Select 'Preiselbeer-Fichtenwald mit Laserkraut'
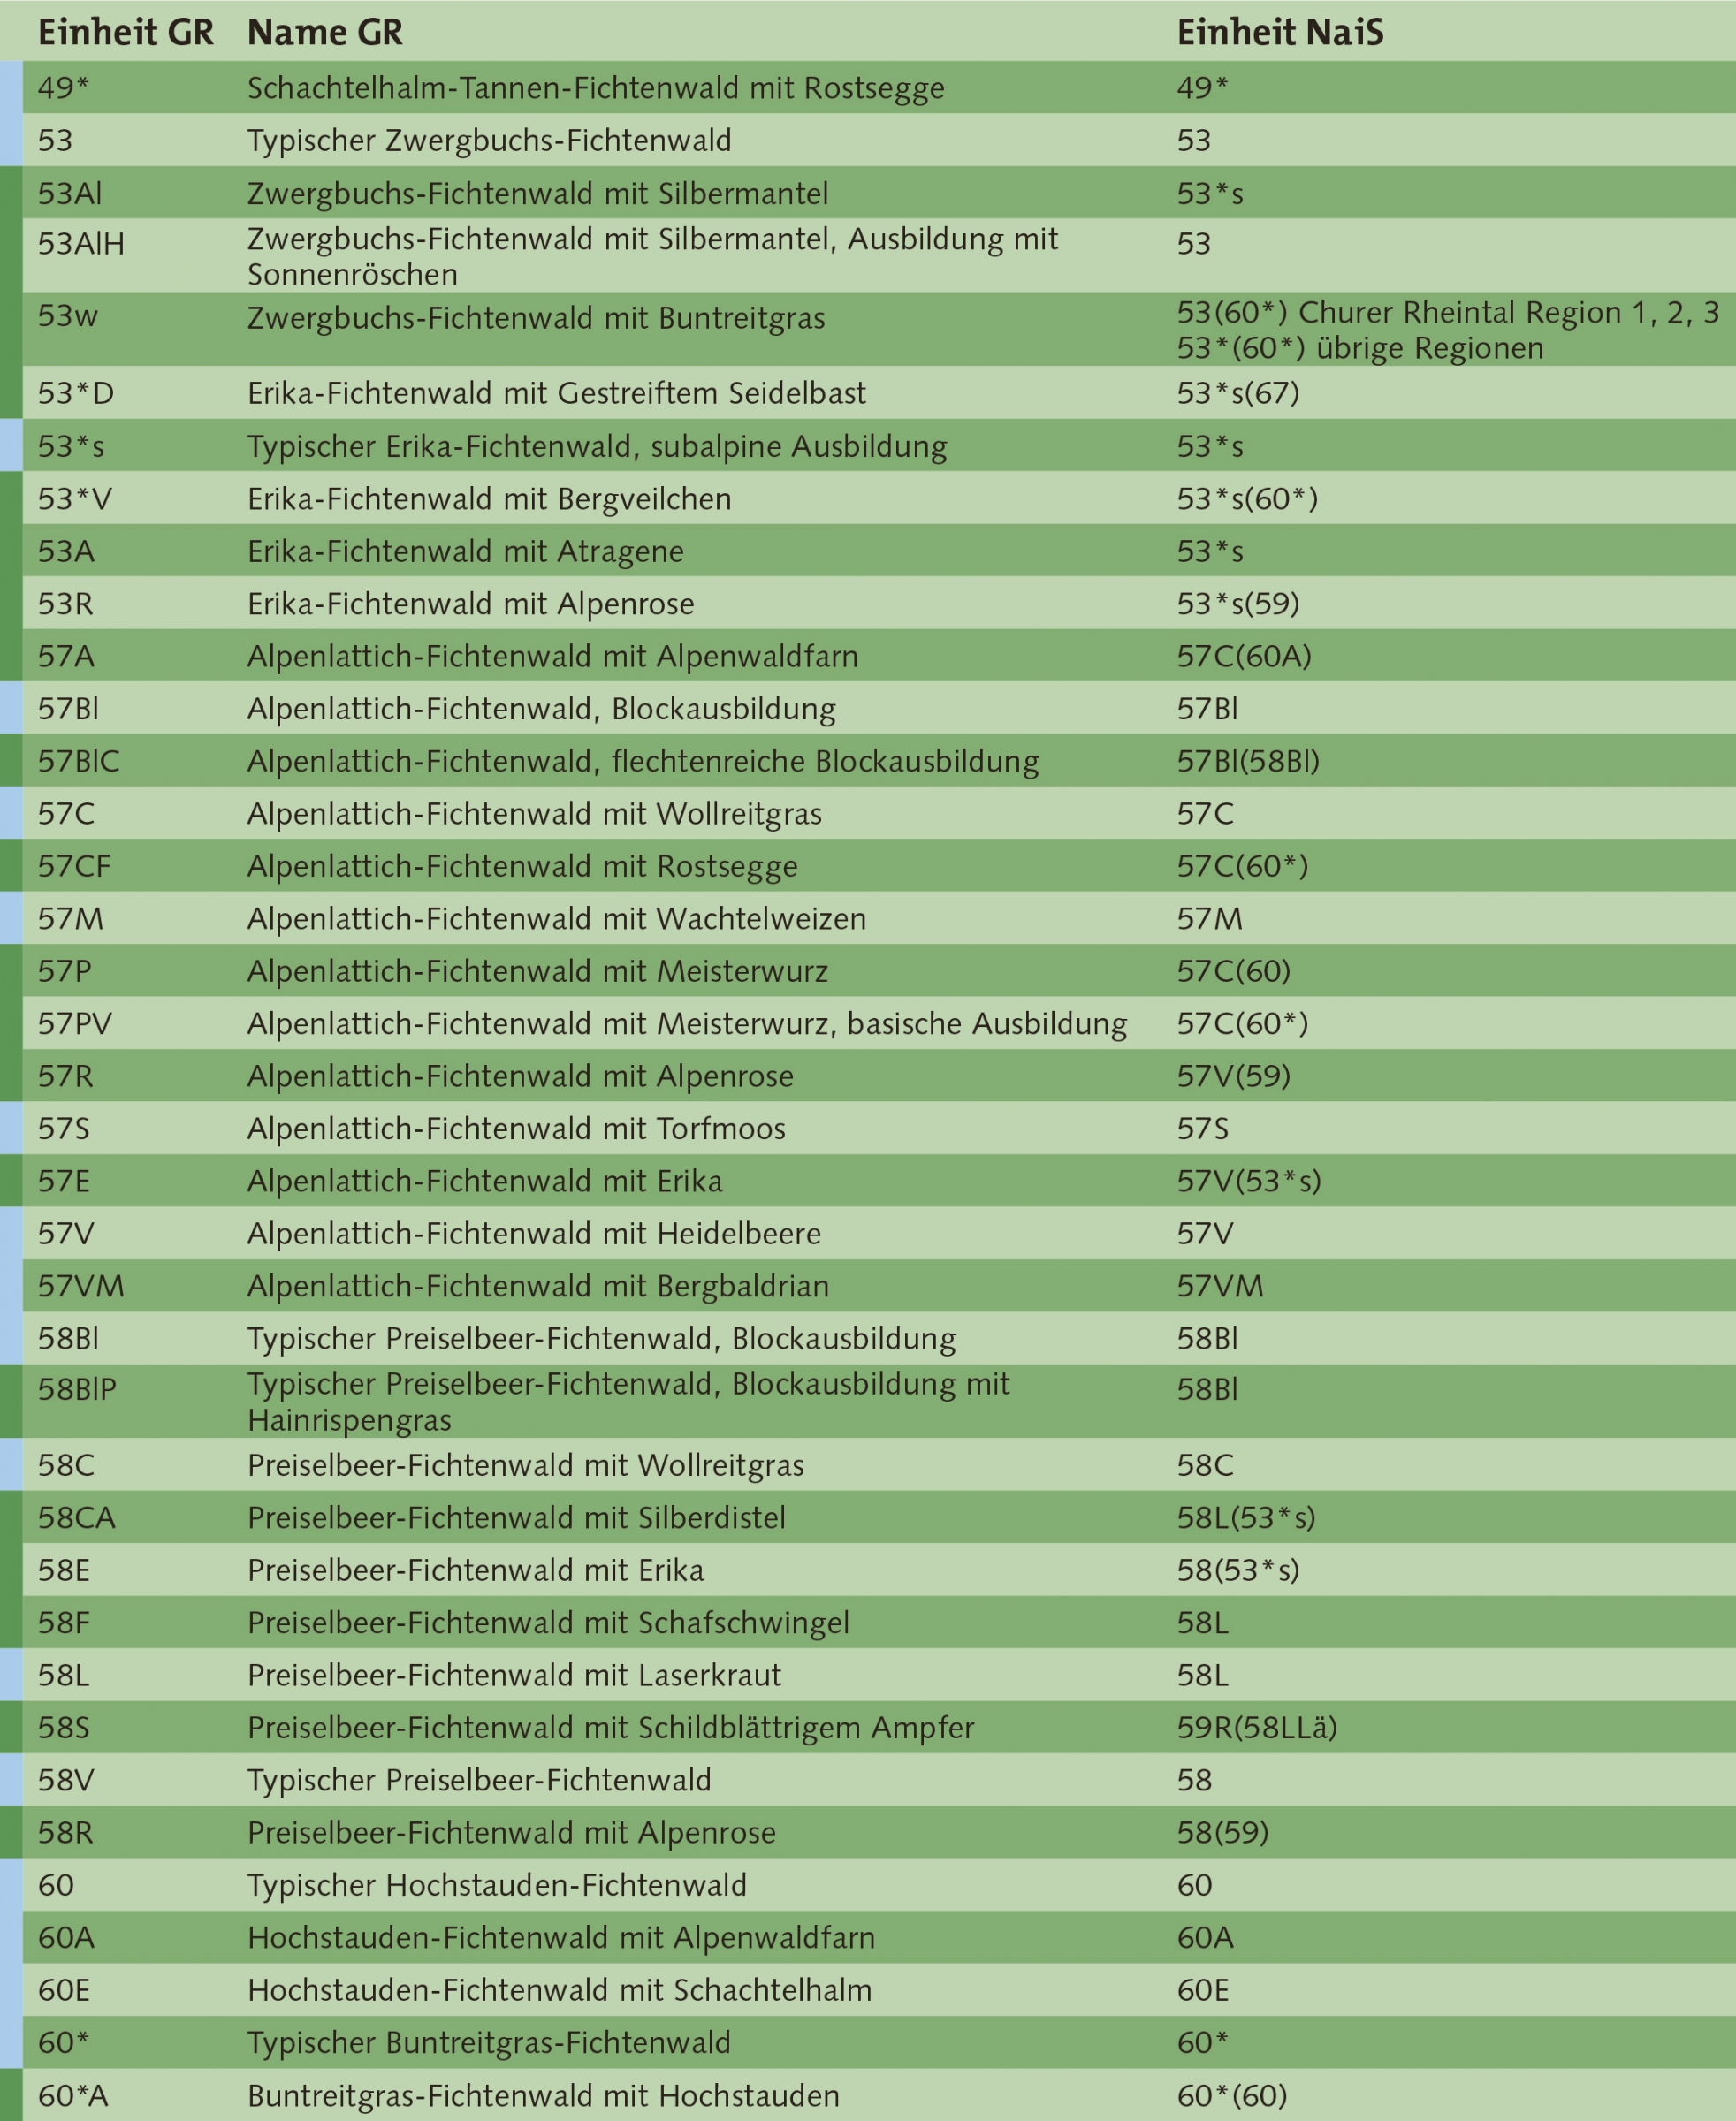 [x=515, y=1675]
